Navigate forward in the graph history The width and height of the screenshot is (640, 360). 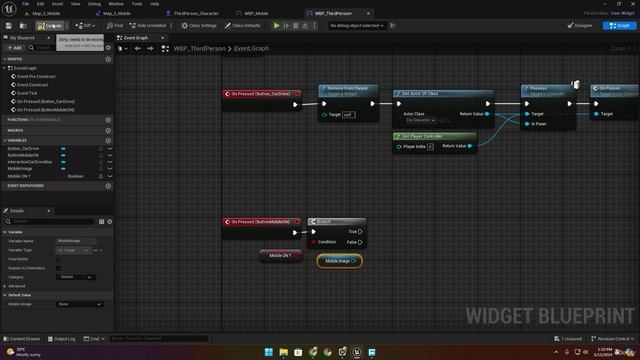pos(150,49)
